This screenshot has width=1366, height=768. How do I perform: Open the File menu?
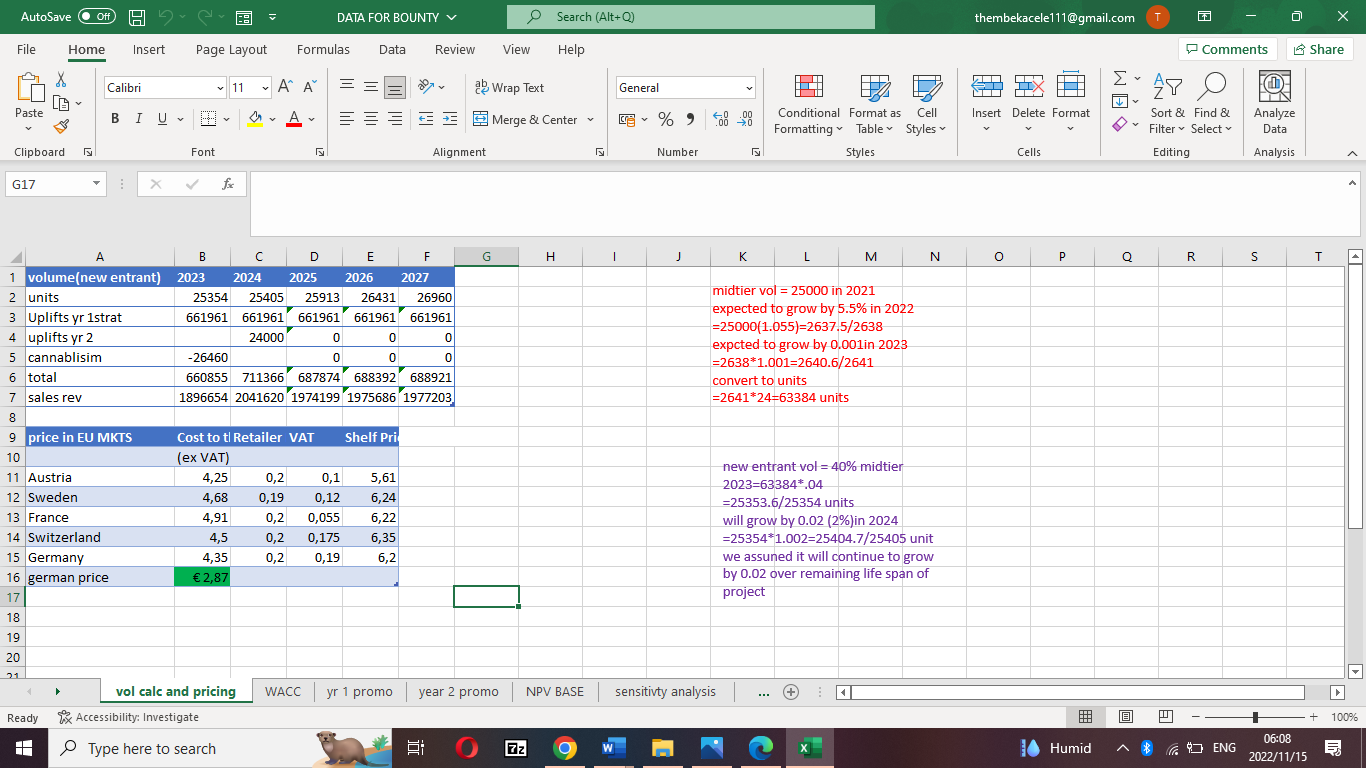click(26, 49)
